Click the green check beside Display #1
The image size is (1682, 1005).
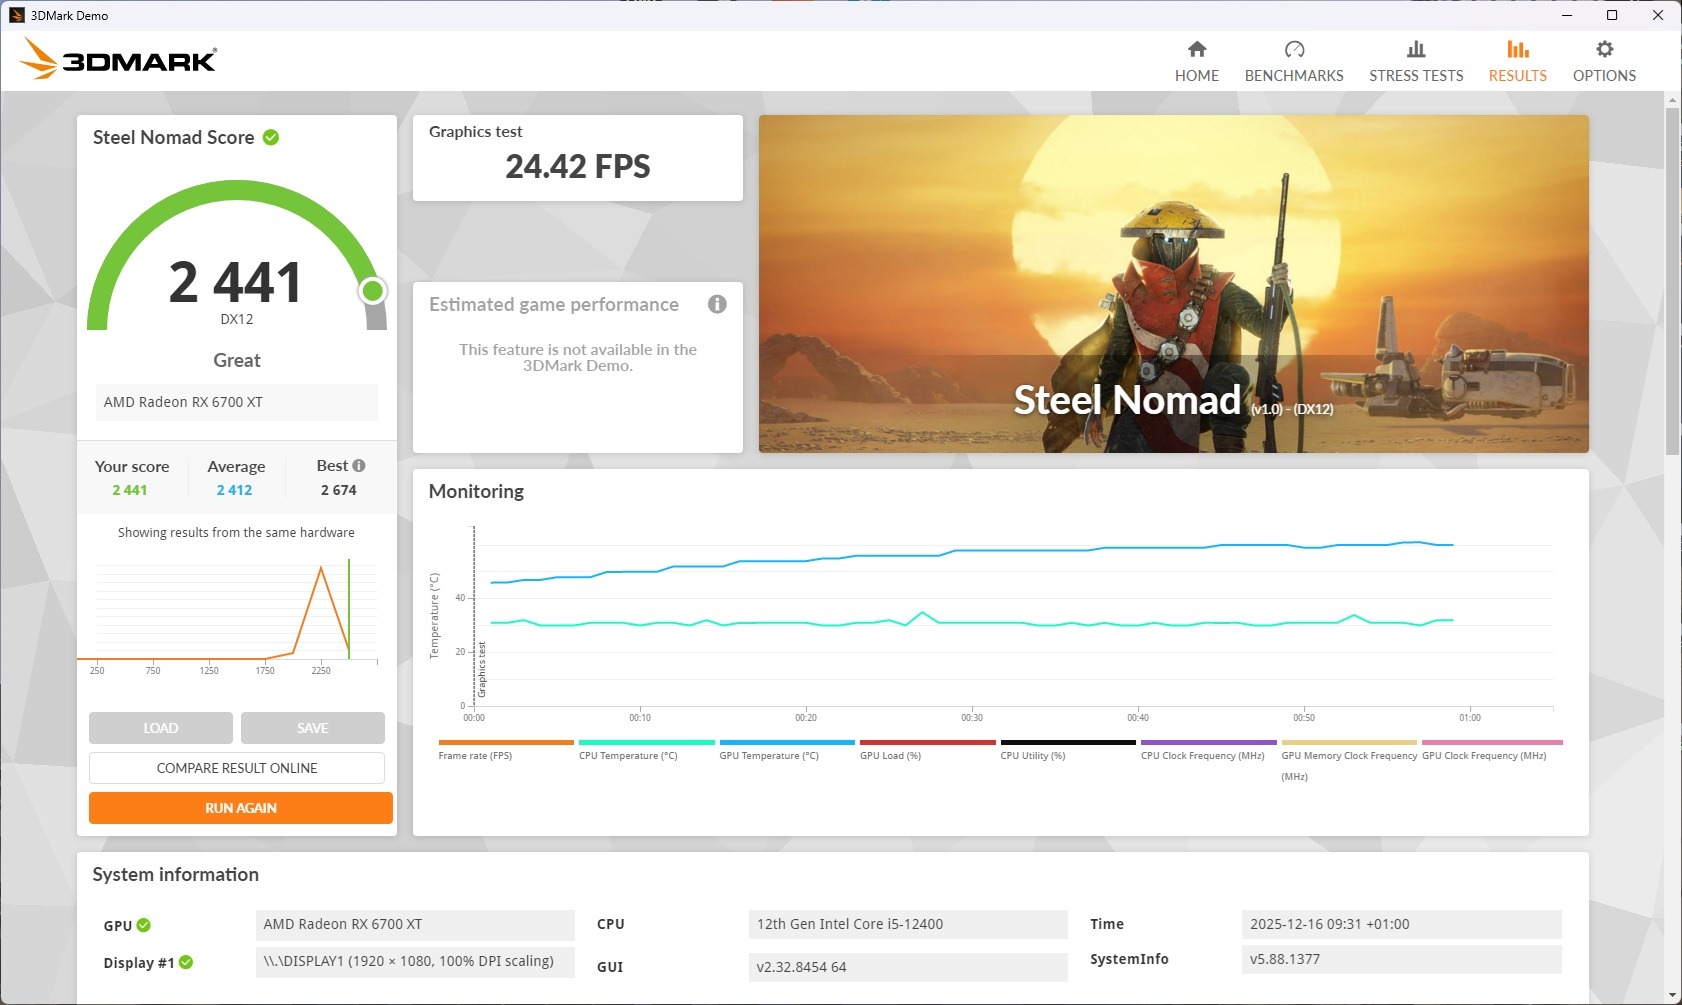[x=186, y=962]
